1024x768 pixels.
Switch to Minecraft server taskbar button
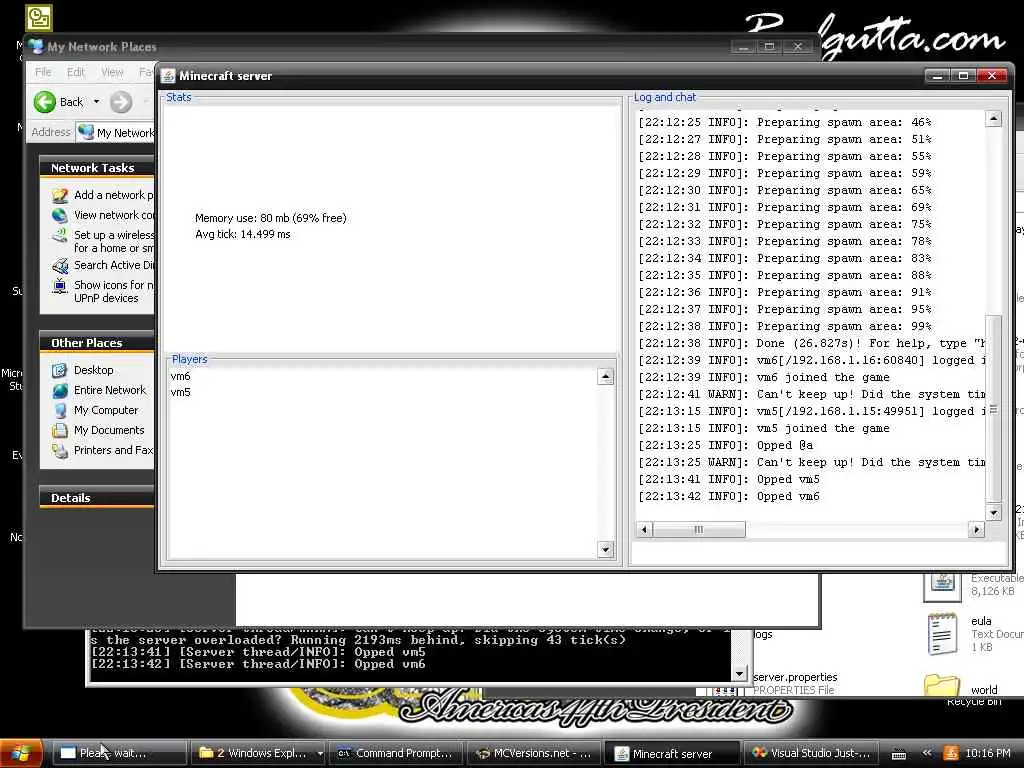click(x=673, y=753)
